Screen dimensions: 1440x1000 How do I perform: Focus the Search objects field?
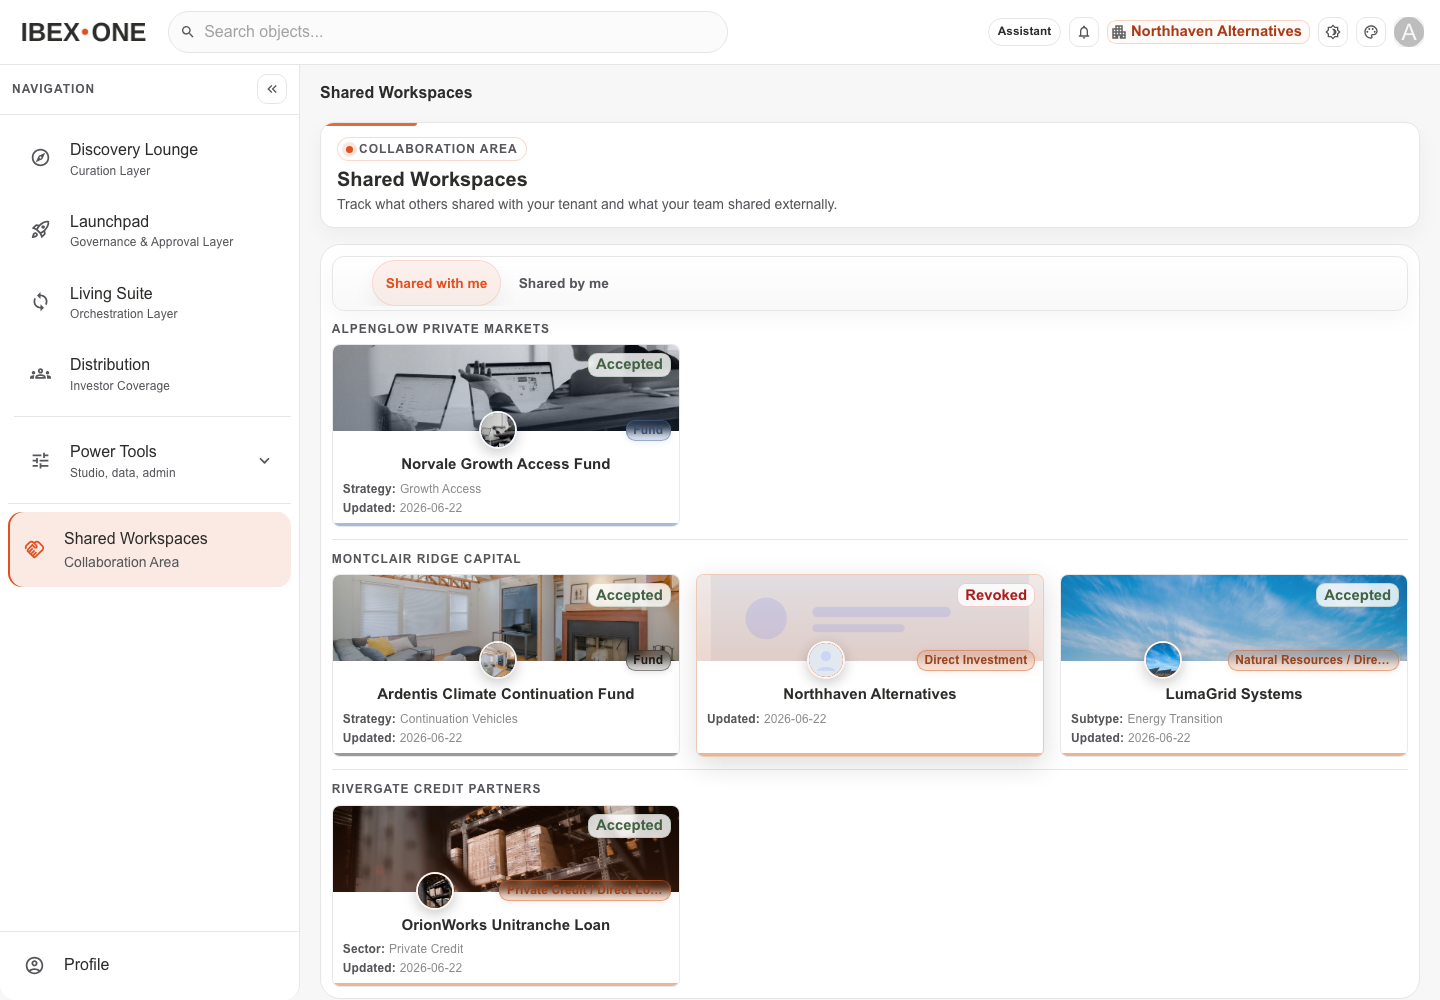point(448,32)
